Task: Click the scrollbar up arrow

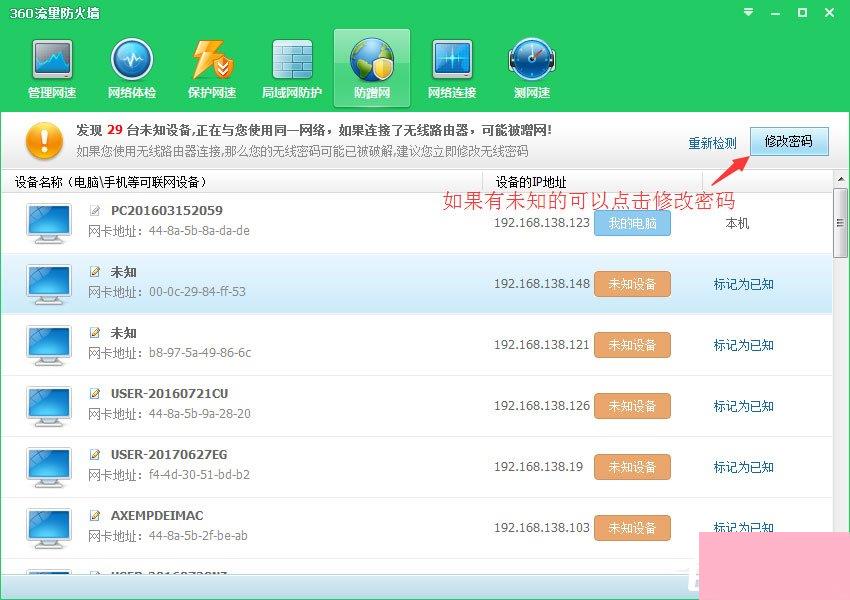Action: click(x=841, y=179)
